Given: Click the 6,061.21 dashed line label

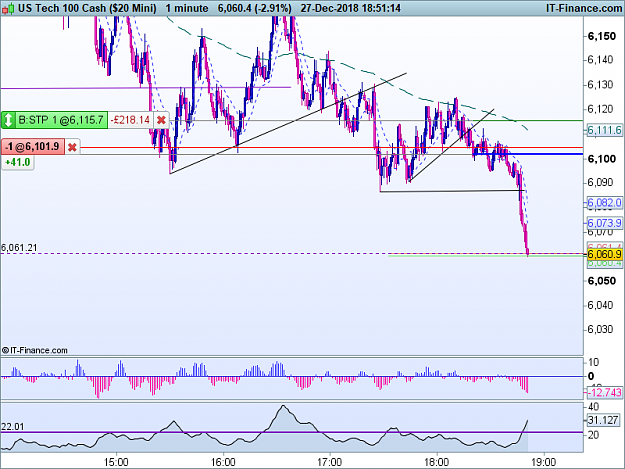Looking at the screenshot, I should click(x=19, y=248).
